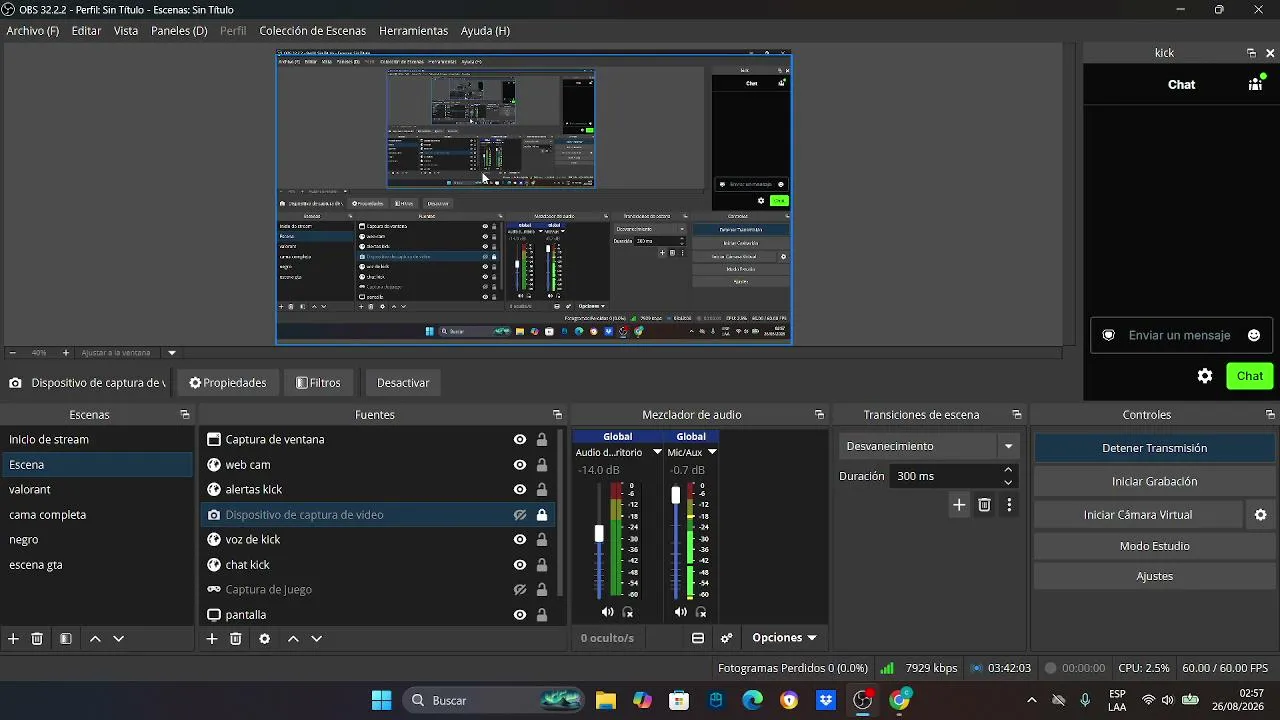Add a scene transition with the plus icon
The width and height of the screenshot is (1280, 720).
(x=959, y=505)
